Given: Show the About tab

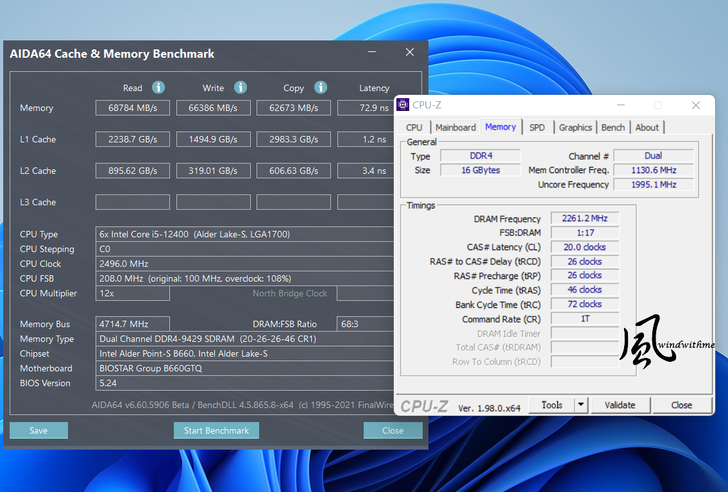Looking at the screenshot, I should pos(647,127).
